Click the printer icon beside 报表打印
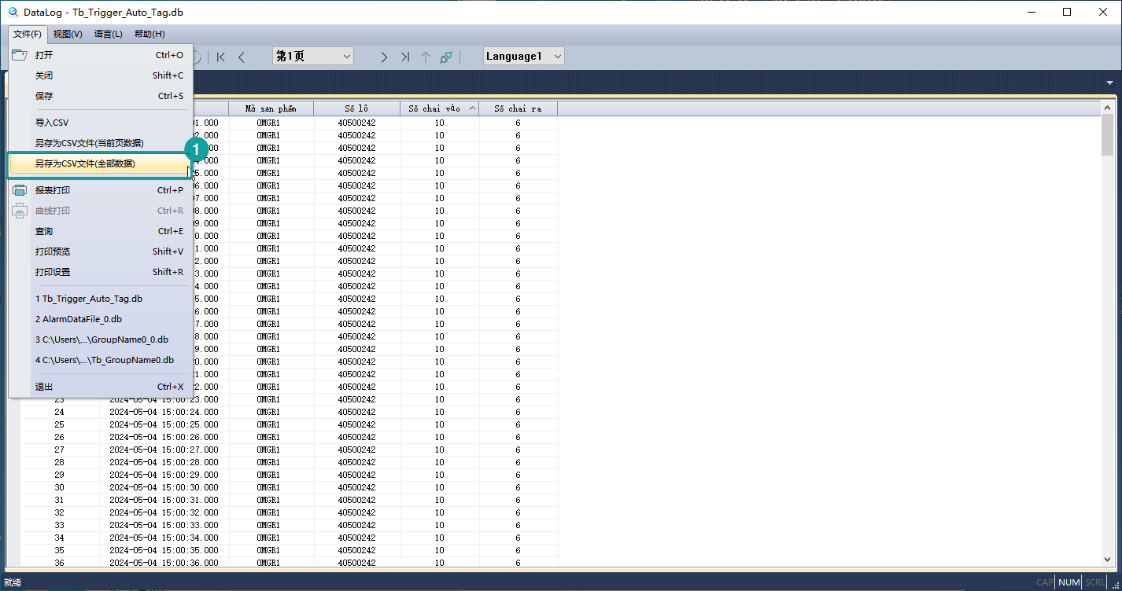 [x=19, y=190]
